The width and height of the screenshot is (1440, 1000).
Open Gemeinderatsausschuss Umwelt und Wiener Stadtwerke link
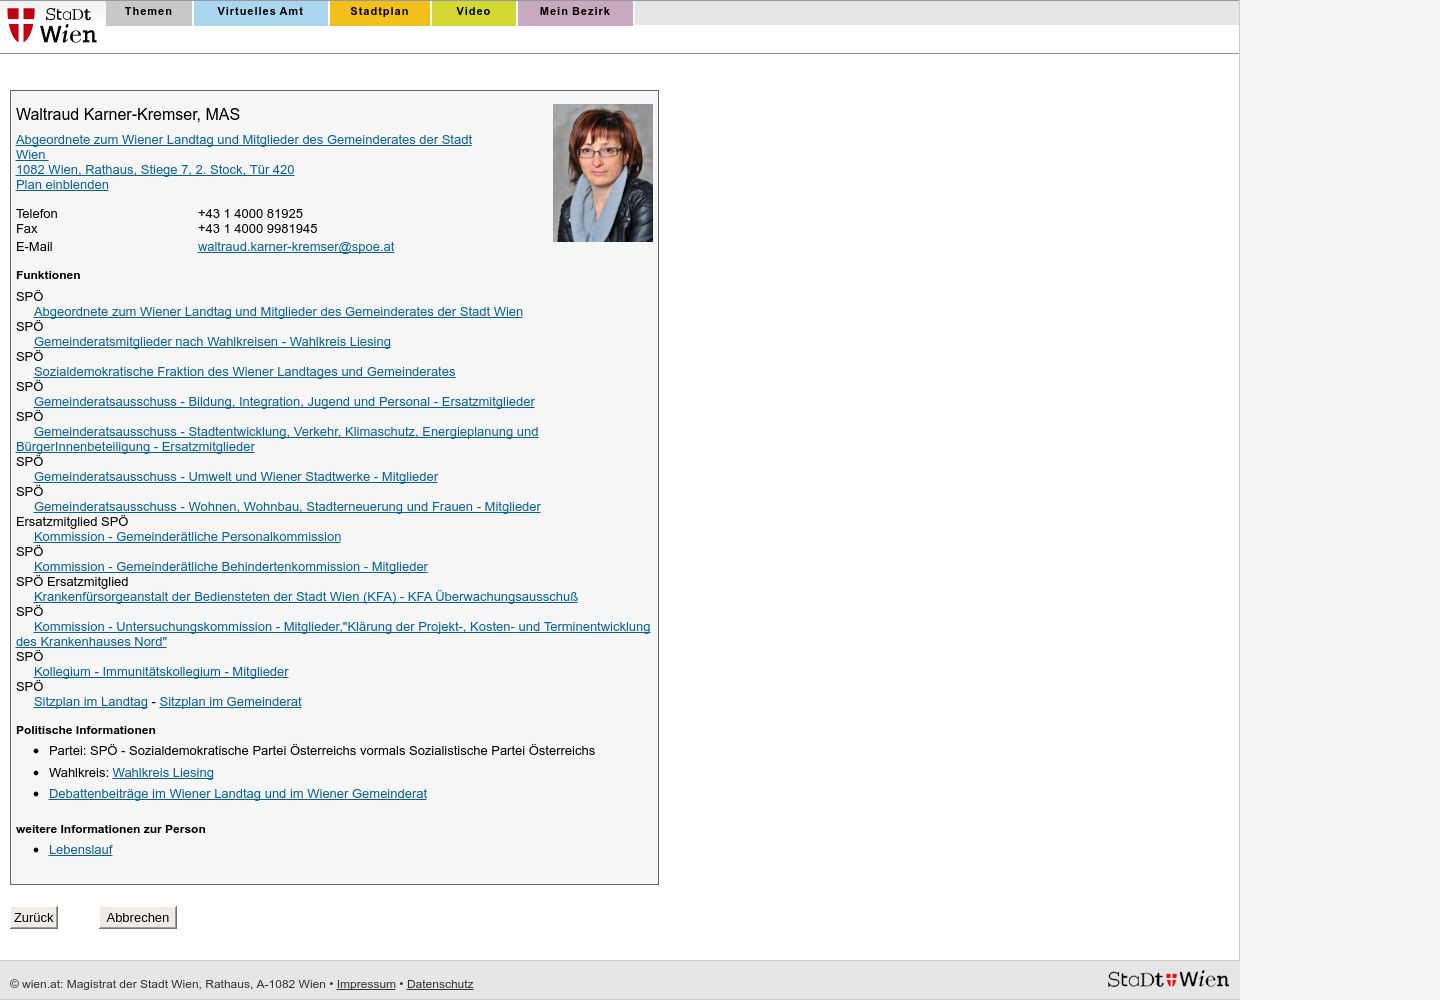236,477
